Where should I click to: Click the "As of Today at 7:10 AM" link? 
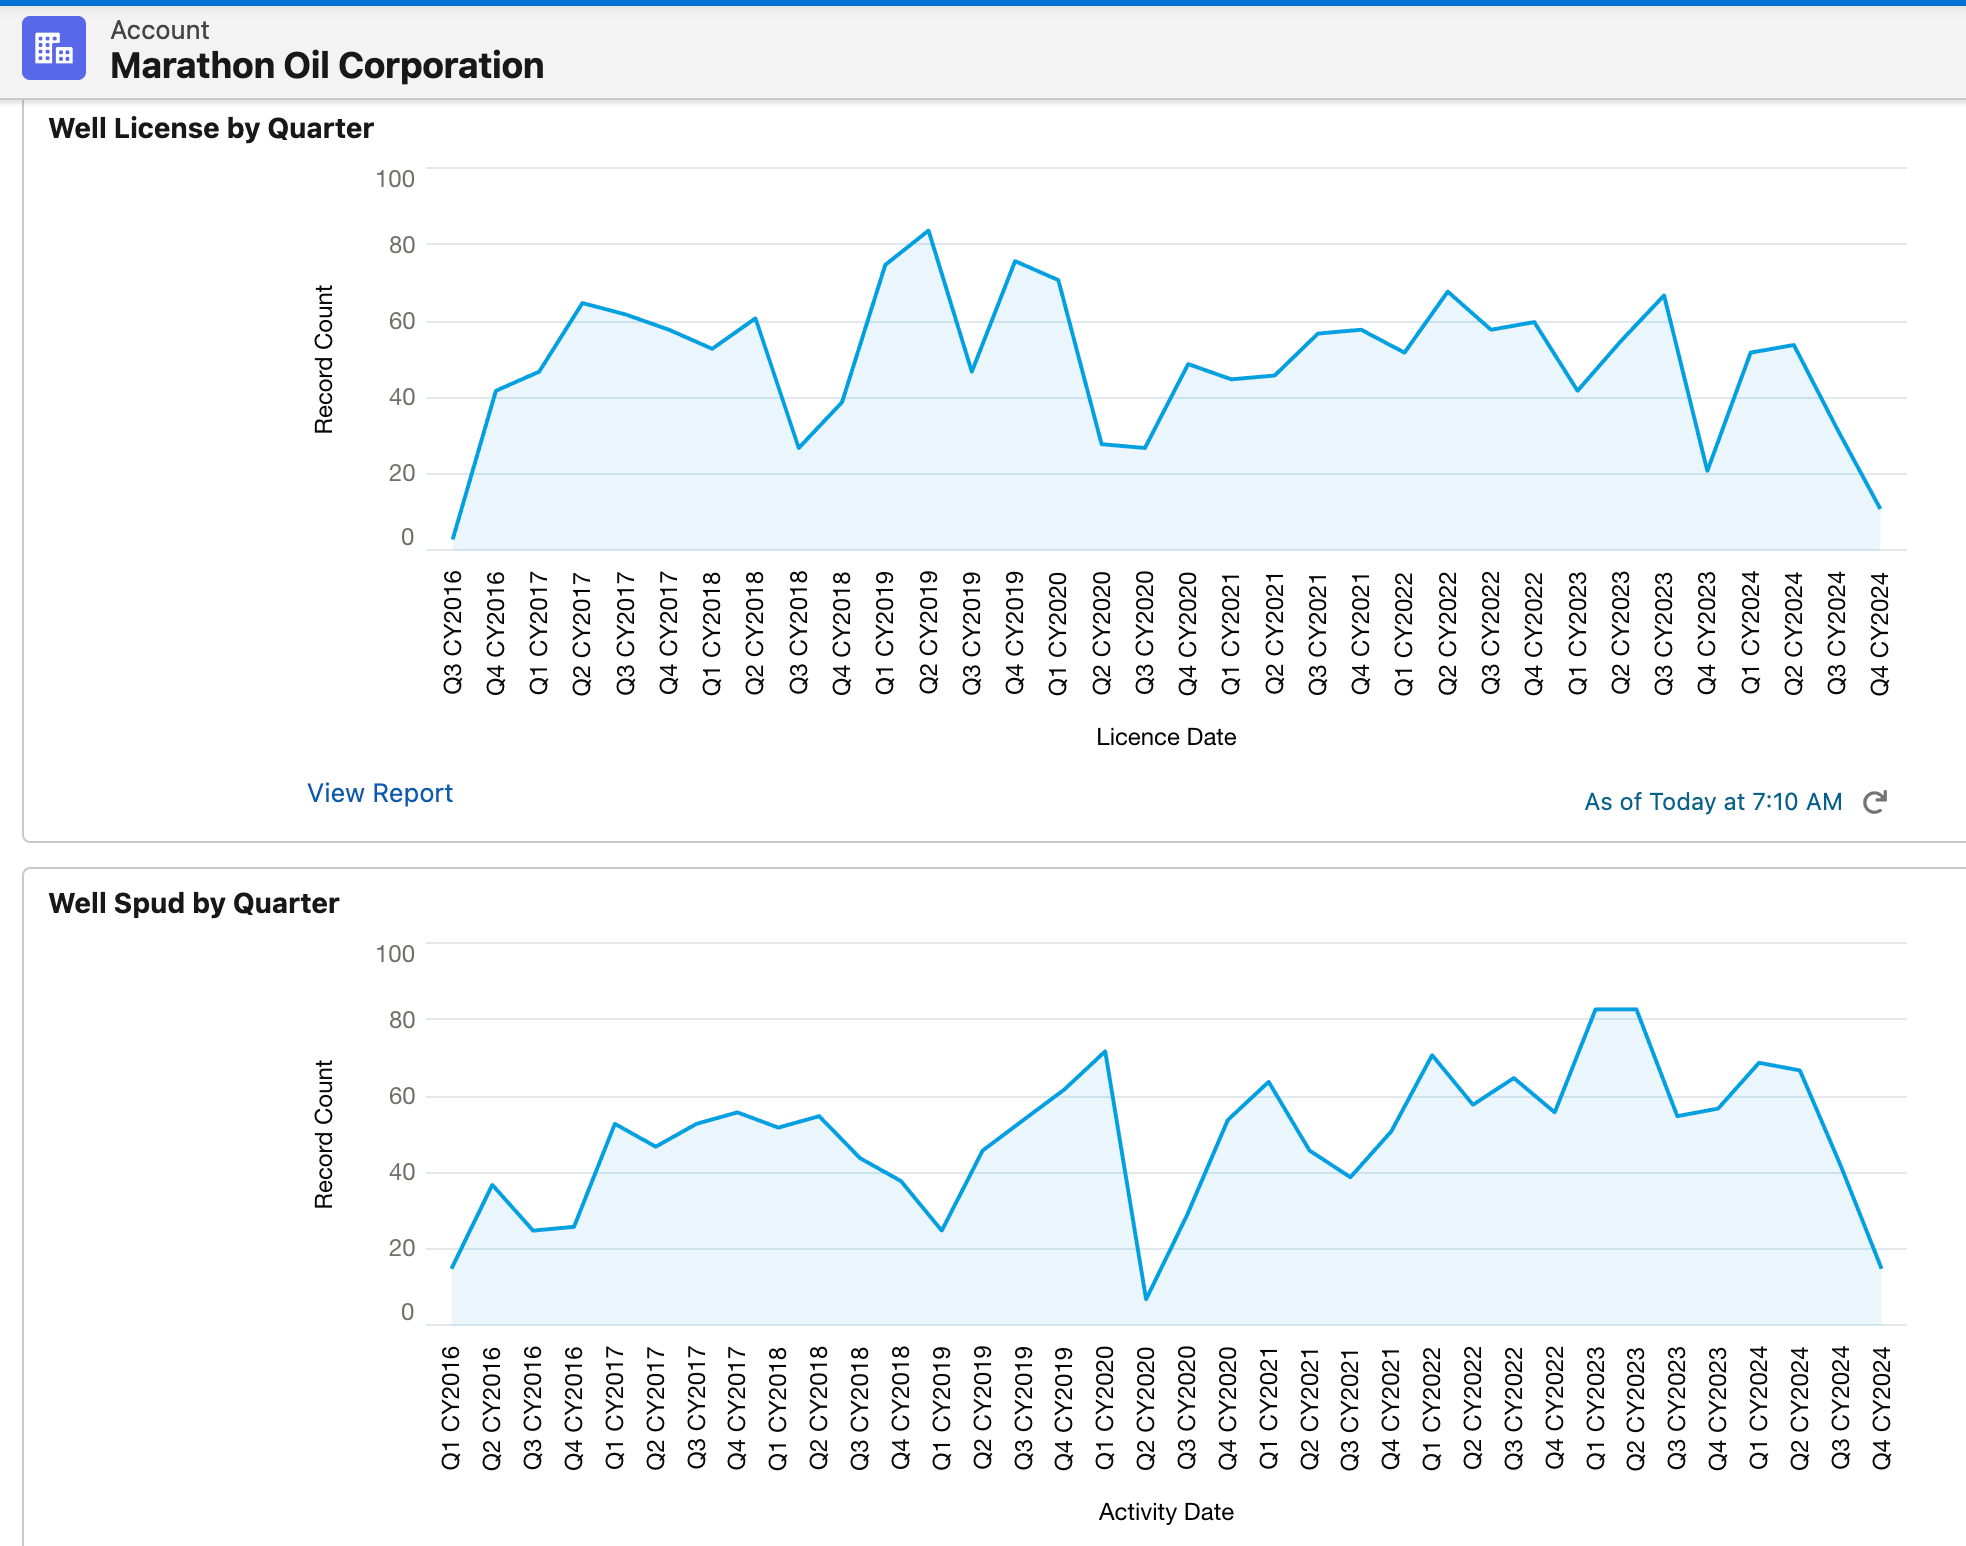point(1710,801)
